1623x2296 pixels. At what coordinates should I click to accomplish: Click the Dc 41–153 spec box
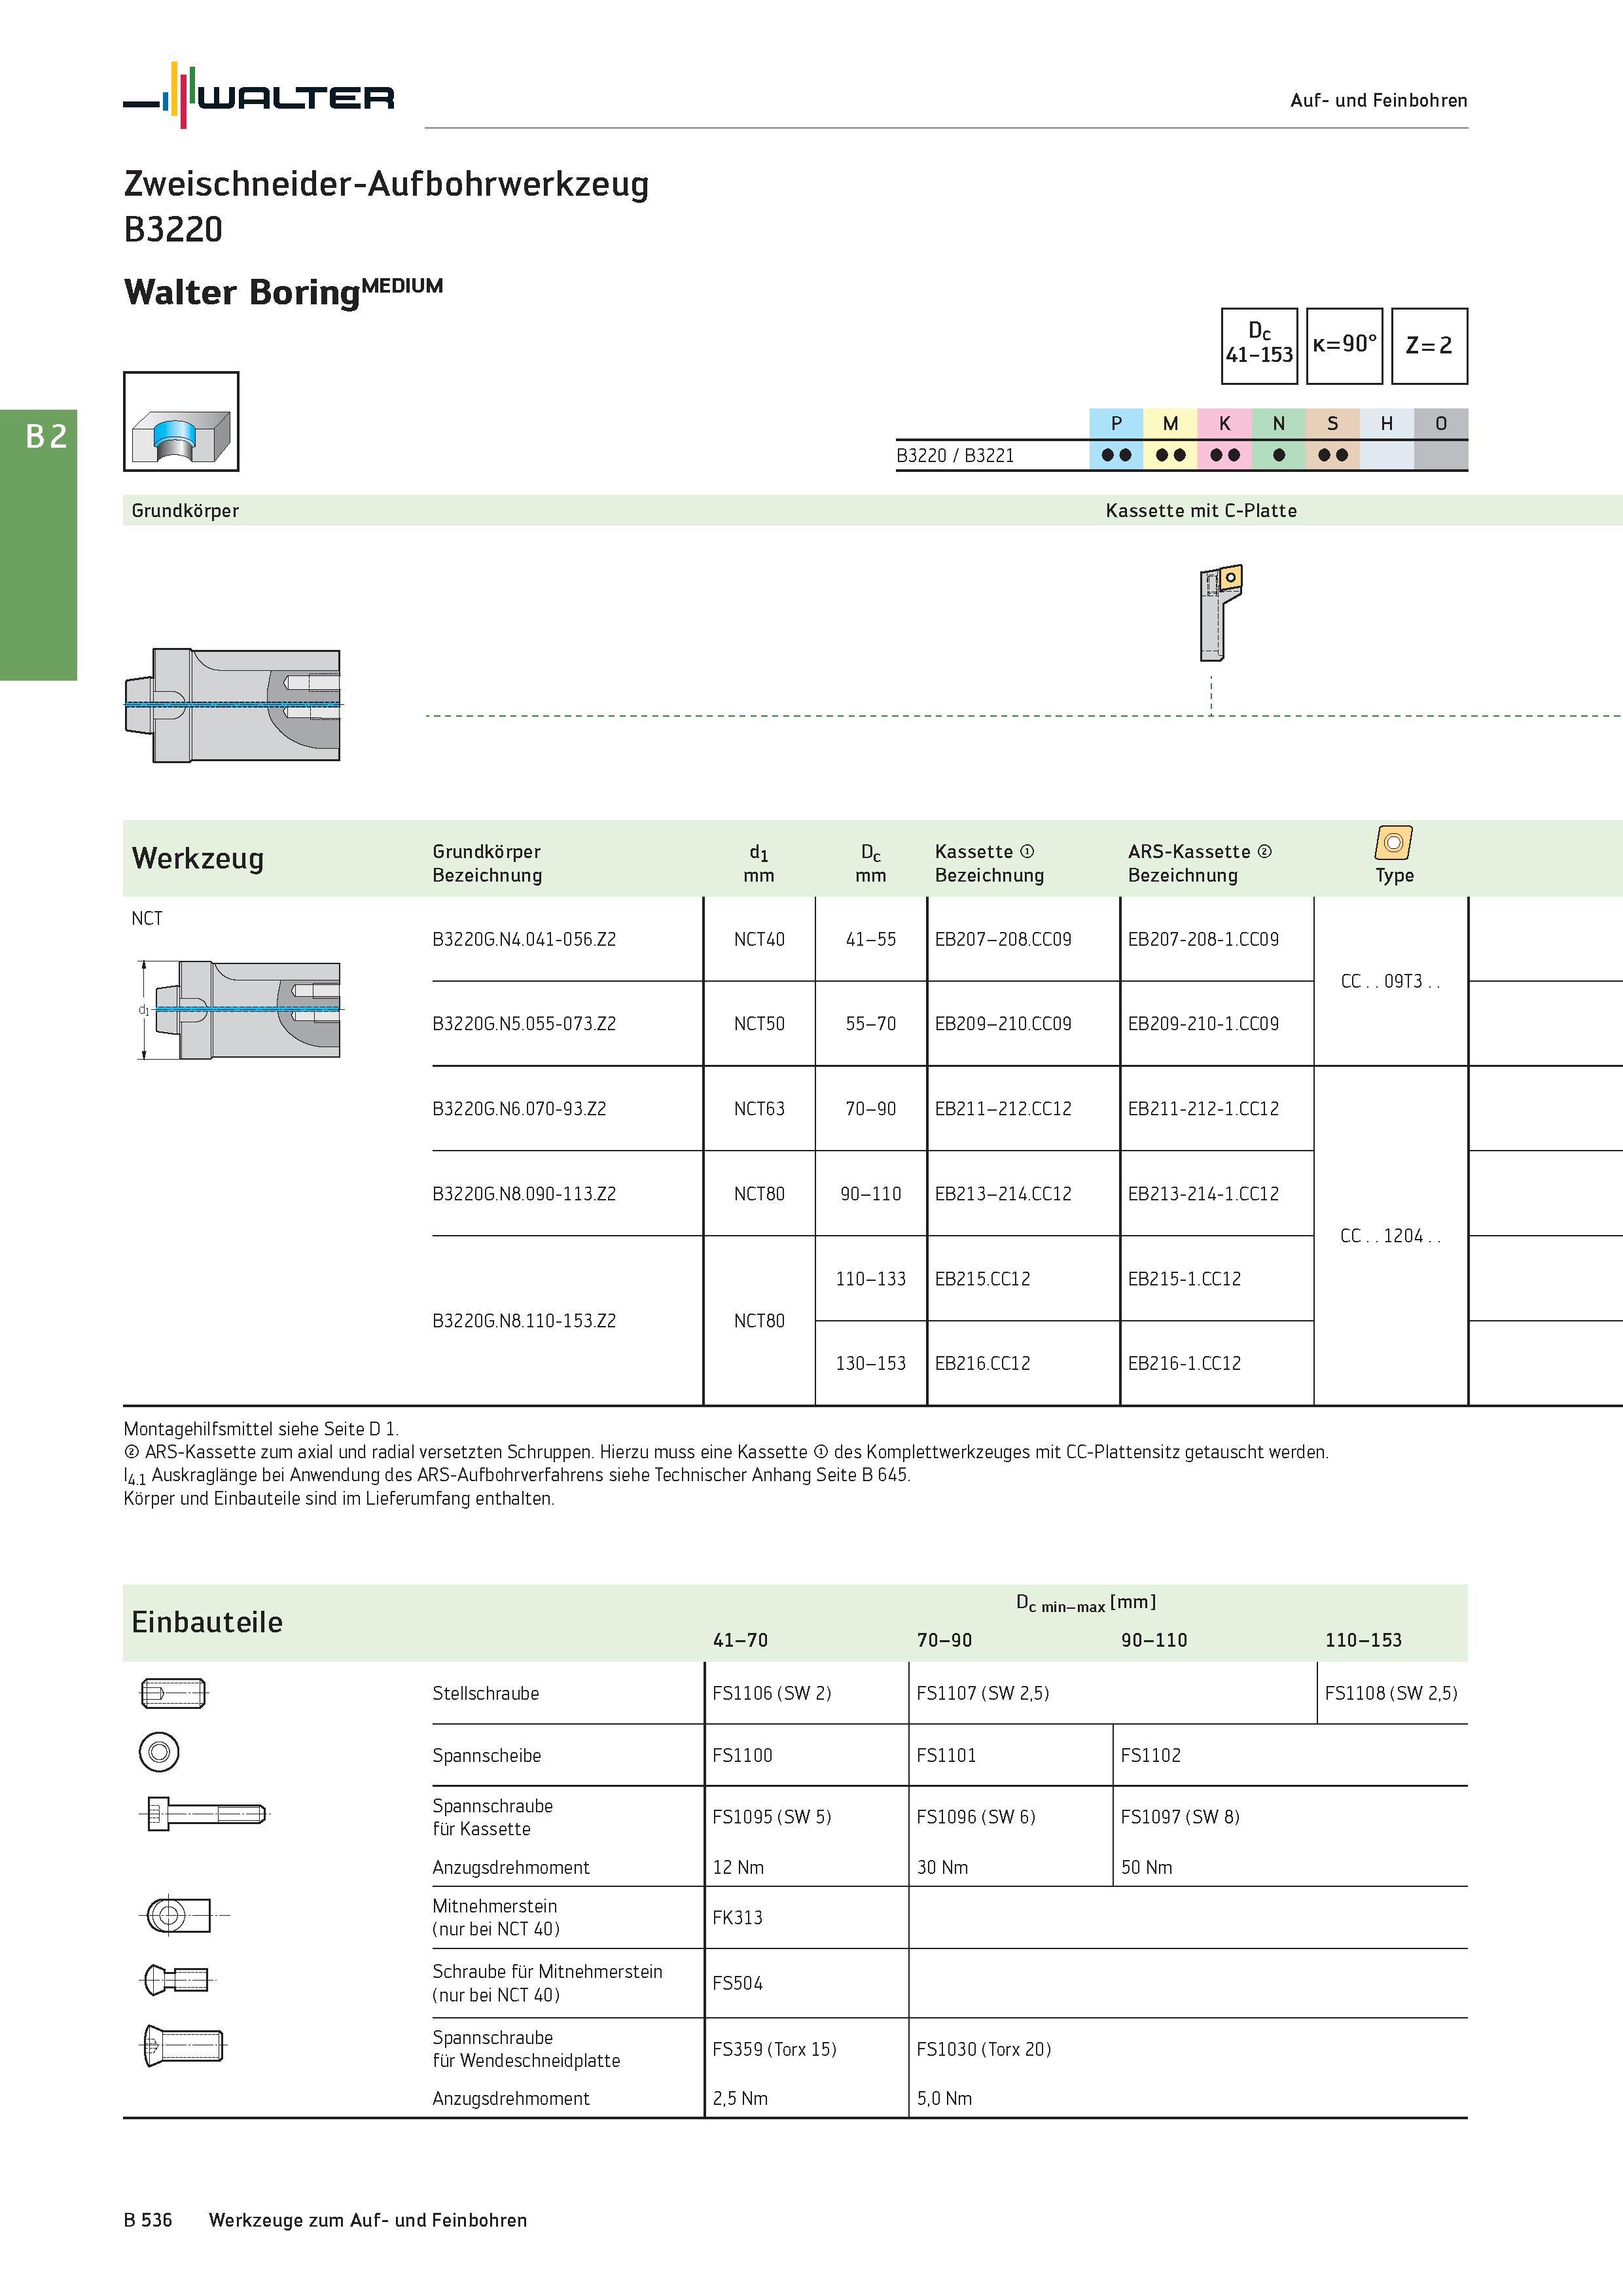point(1259,346)
